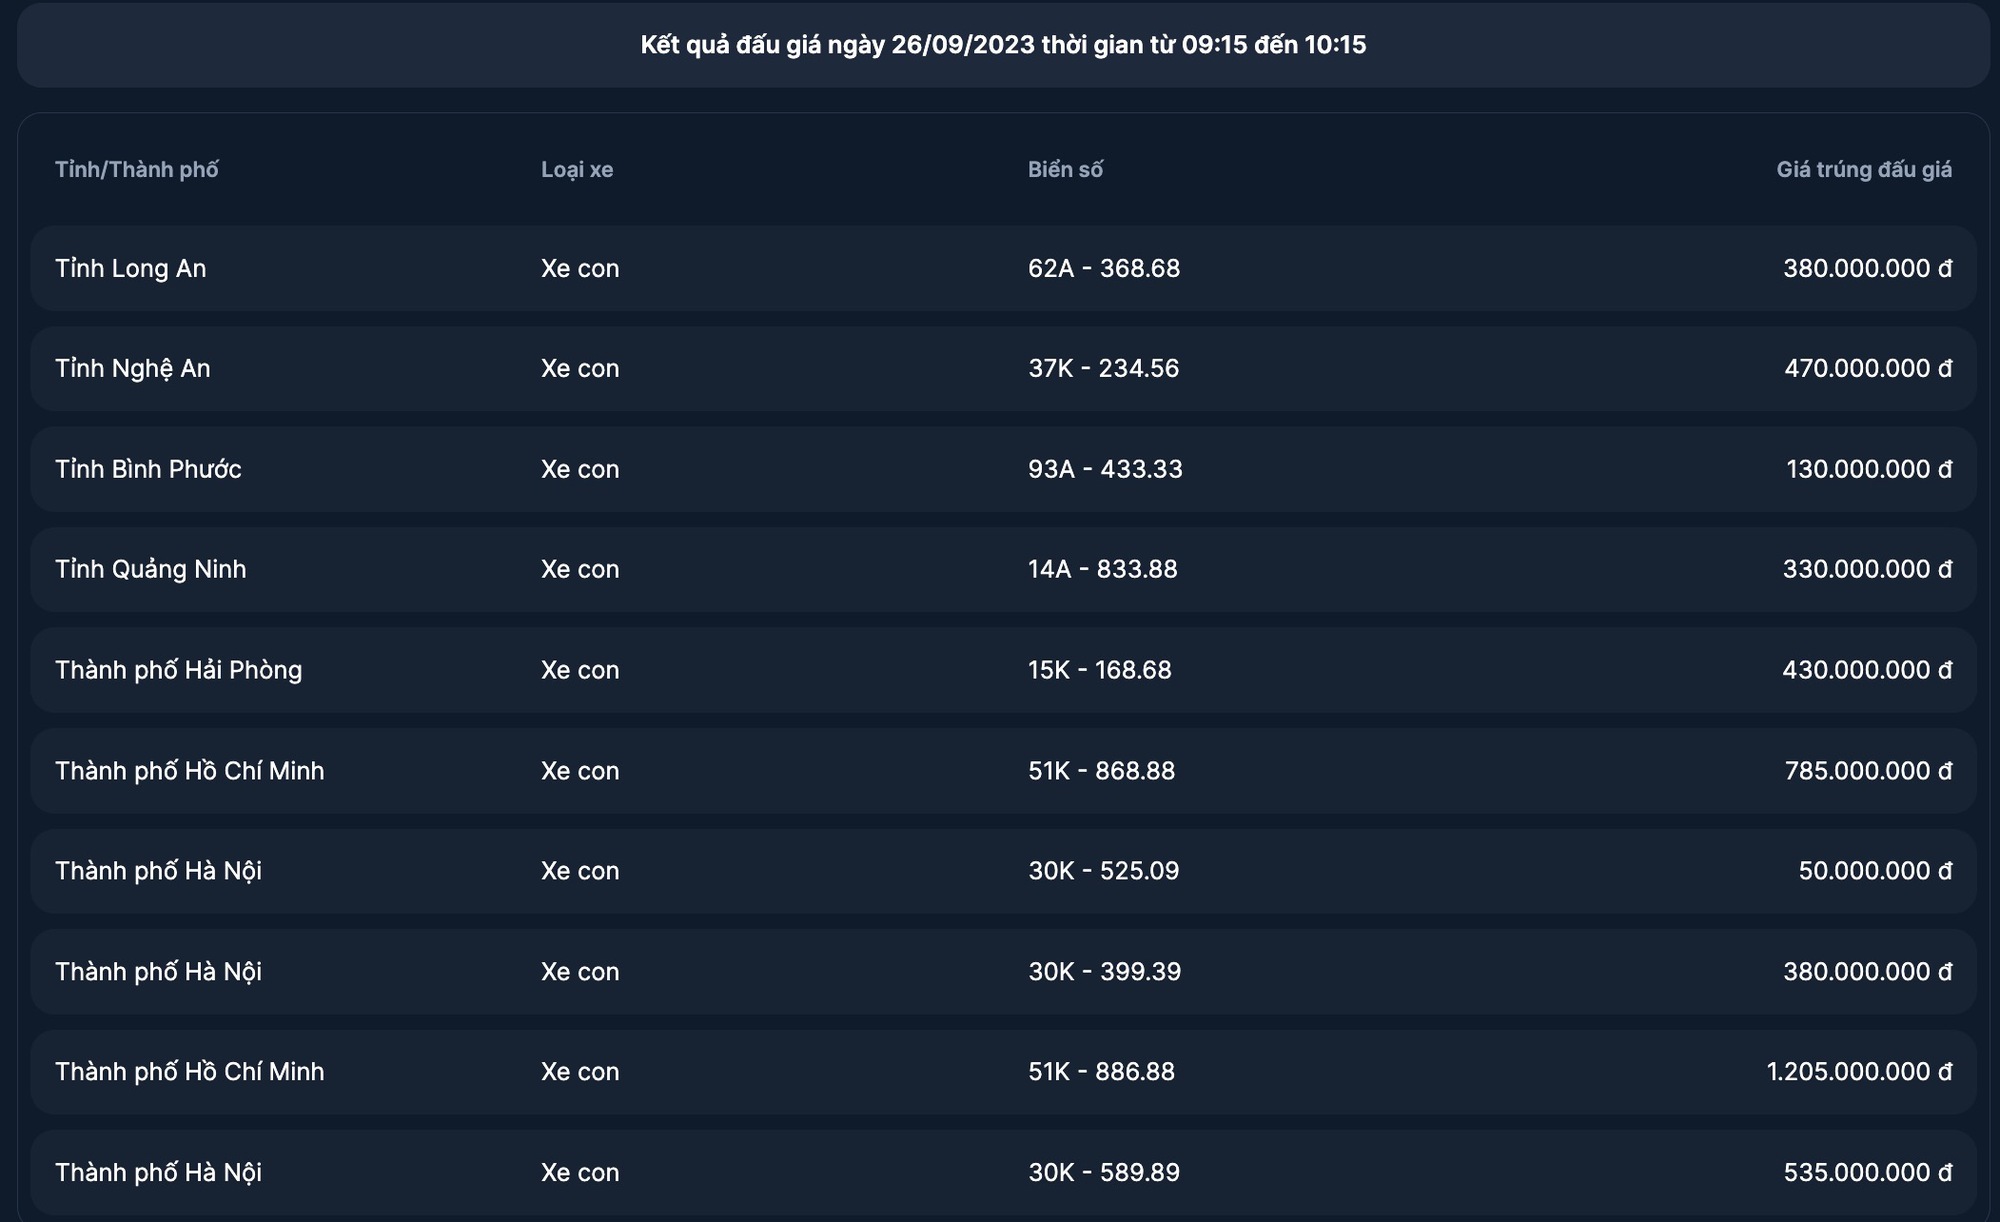The height and width of the screenshot is (1222, 2000).
Task: Select the 785.000.000 đ price cell
Action: (1868, 771)
